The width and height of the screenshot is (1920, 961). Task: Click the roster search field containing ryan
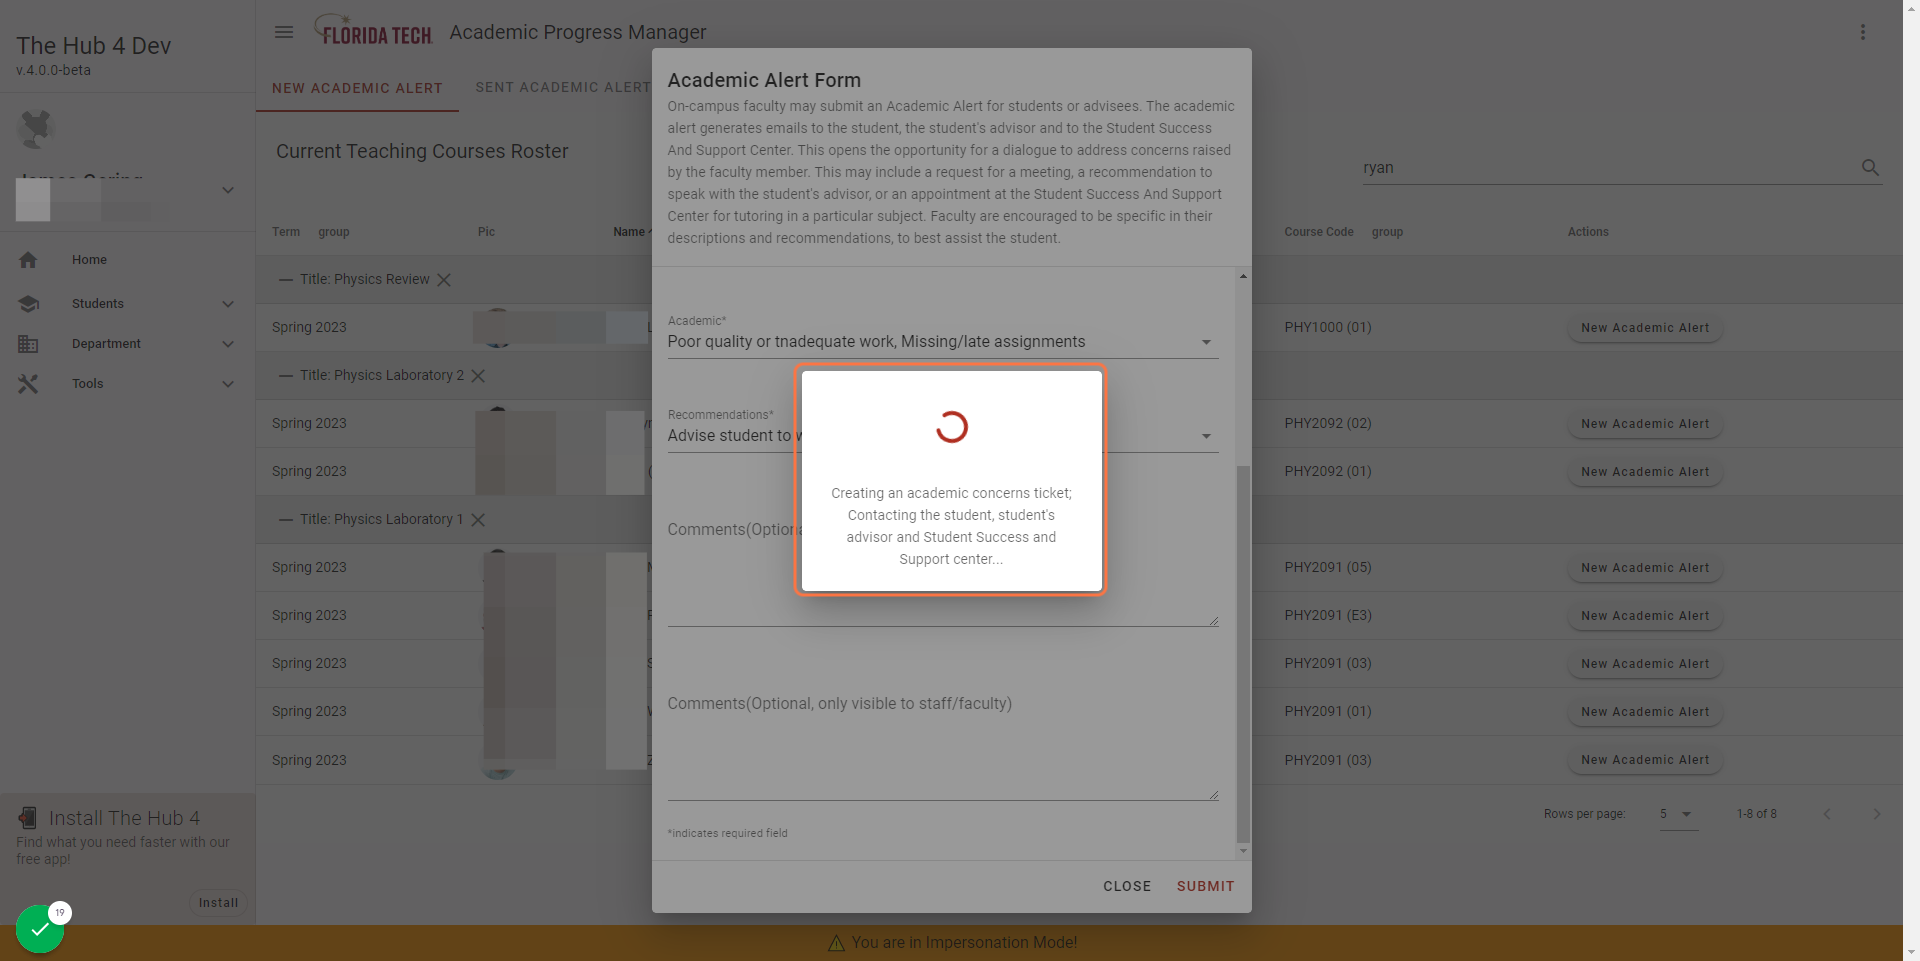click(1608, 168)
